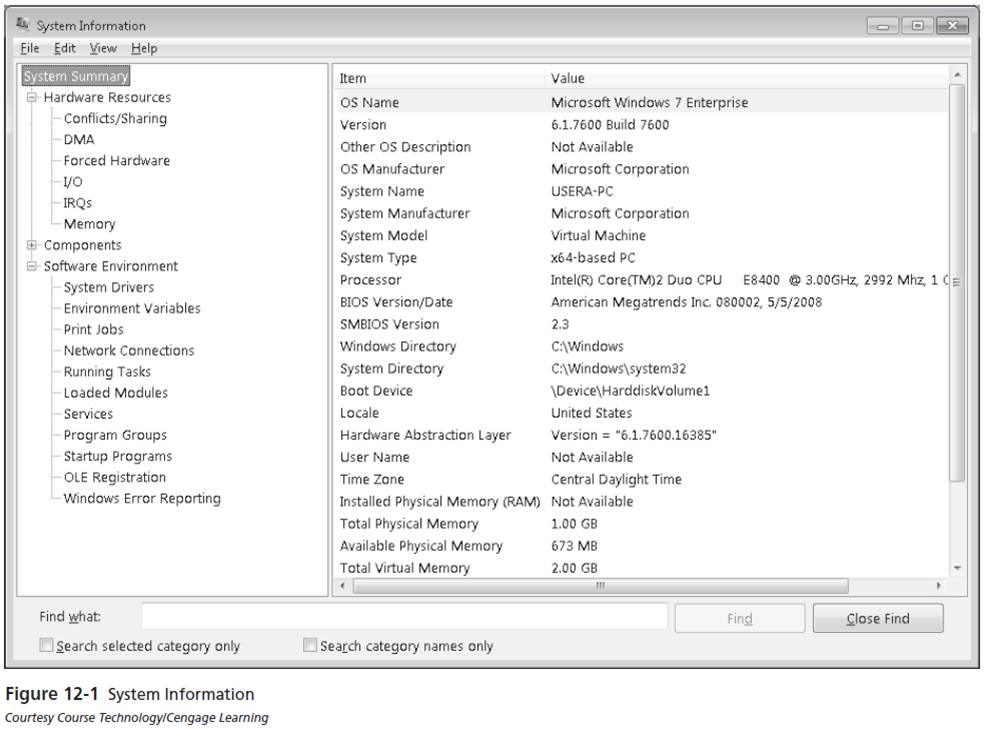This screenshot has width=984, height=729.
Task: Select Windows Error Reporting category
Action: (x=142, y=499)
